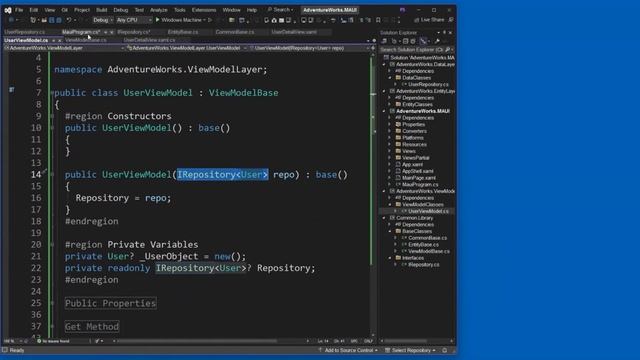Open the Extensions menu
The height and width of the screenshot is (360, 640).
[204, 10]
